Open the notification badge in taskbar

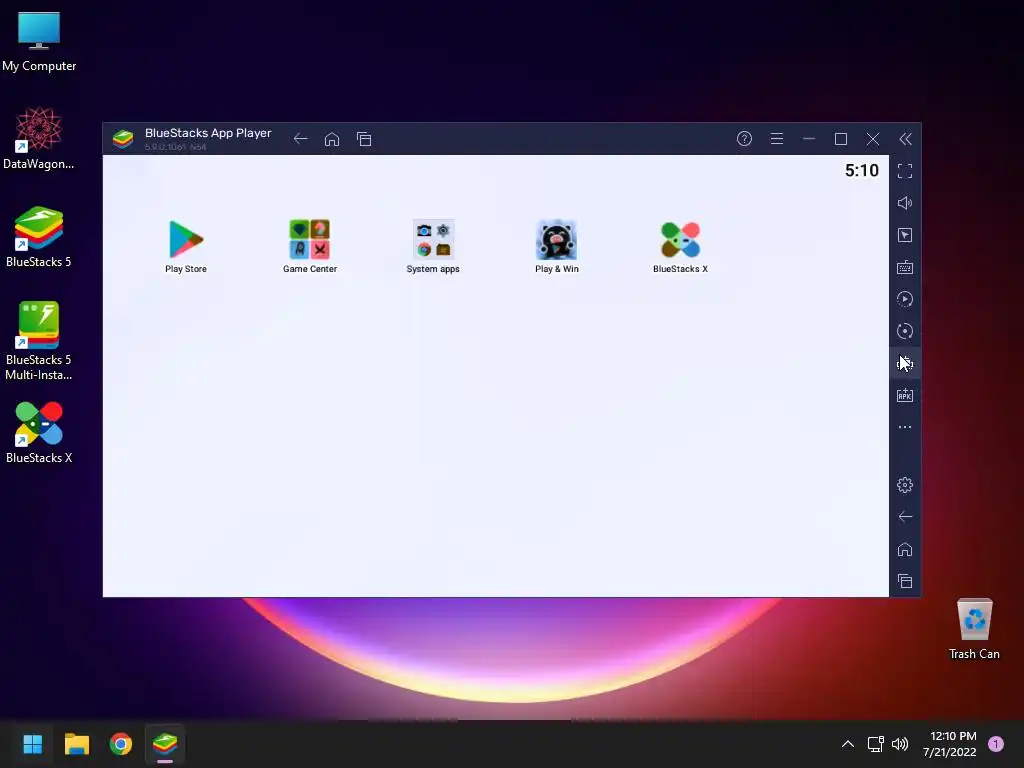click(996, 744)
